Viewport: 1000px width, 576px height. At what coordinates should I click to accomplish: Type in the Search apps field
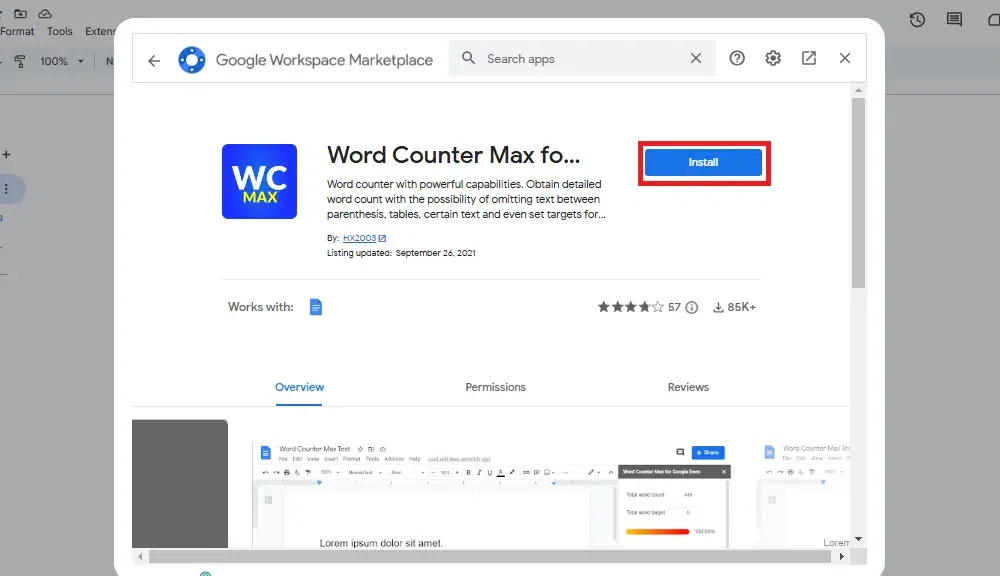(x=582, y=58)
